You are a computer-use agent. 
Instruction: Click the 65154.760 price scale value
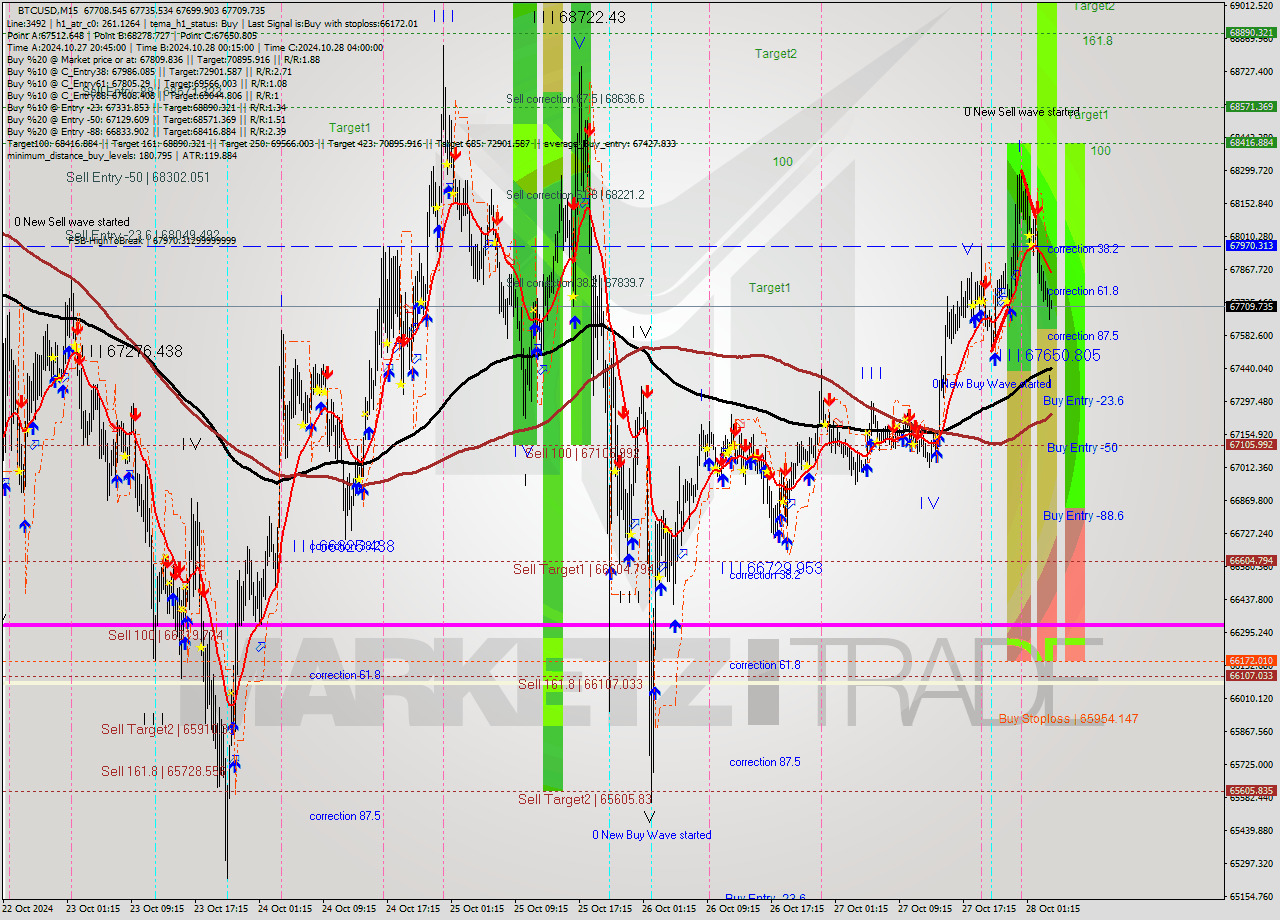(x=1251, y=896)
